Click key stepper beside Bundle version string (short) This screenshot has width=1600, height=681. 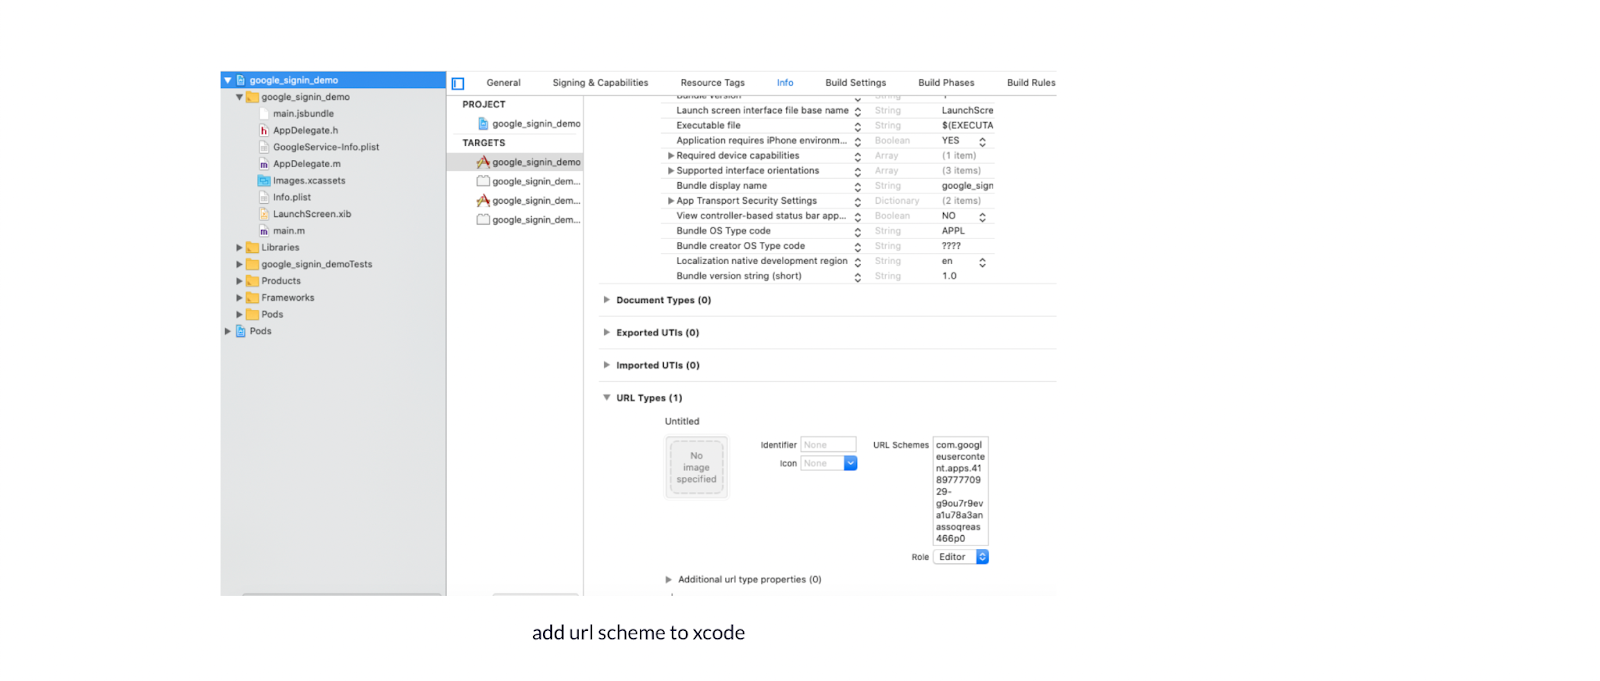[857, 277]
